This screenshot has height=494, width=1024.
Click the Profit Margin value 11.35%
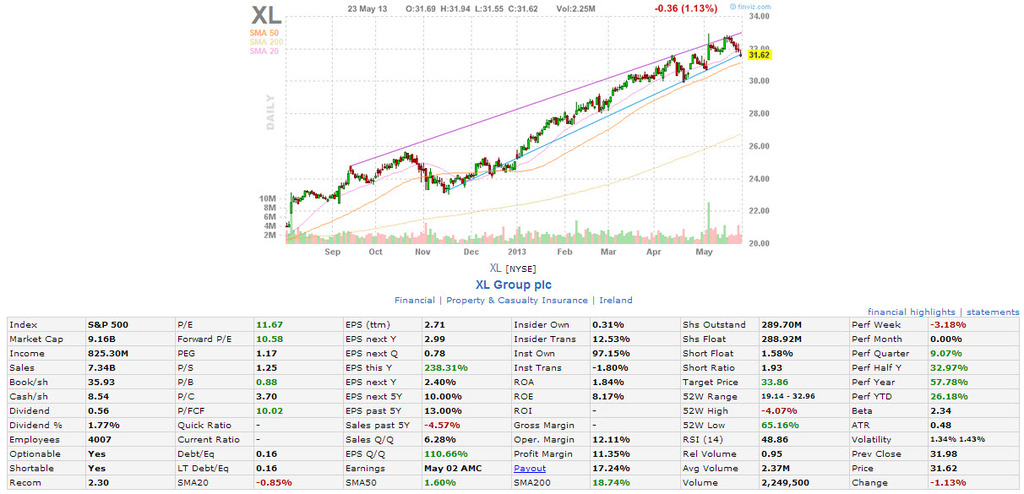[x=611, y=454]
